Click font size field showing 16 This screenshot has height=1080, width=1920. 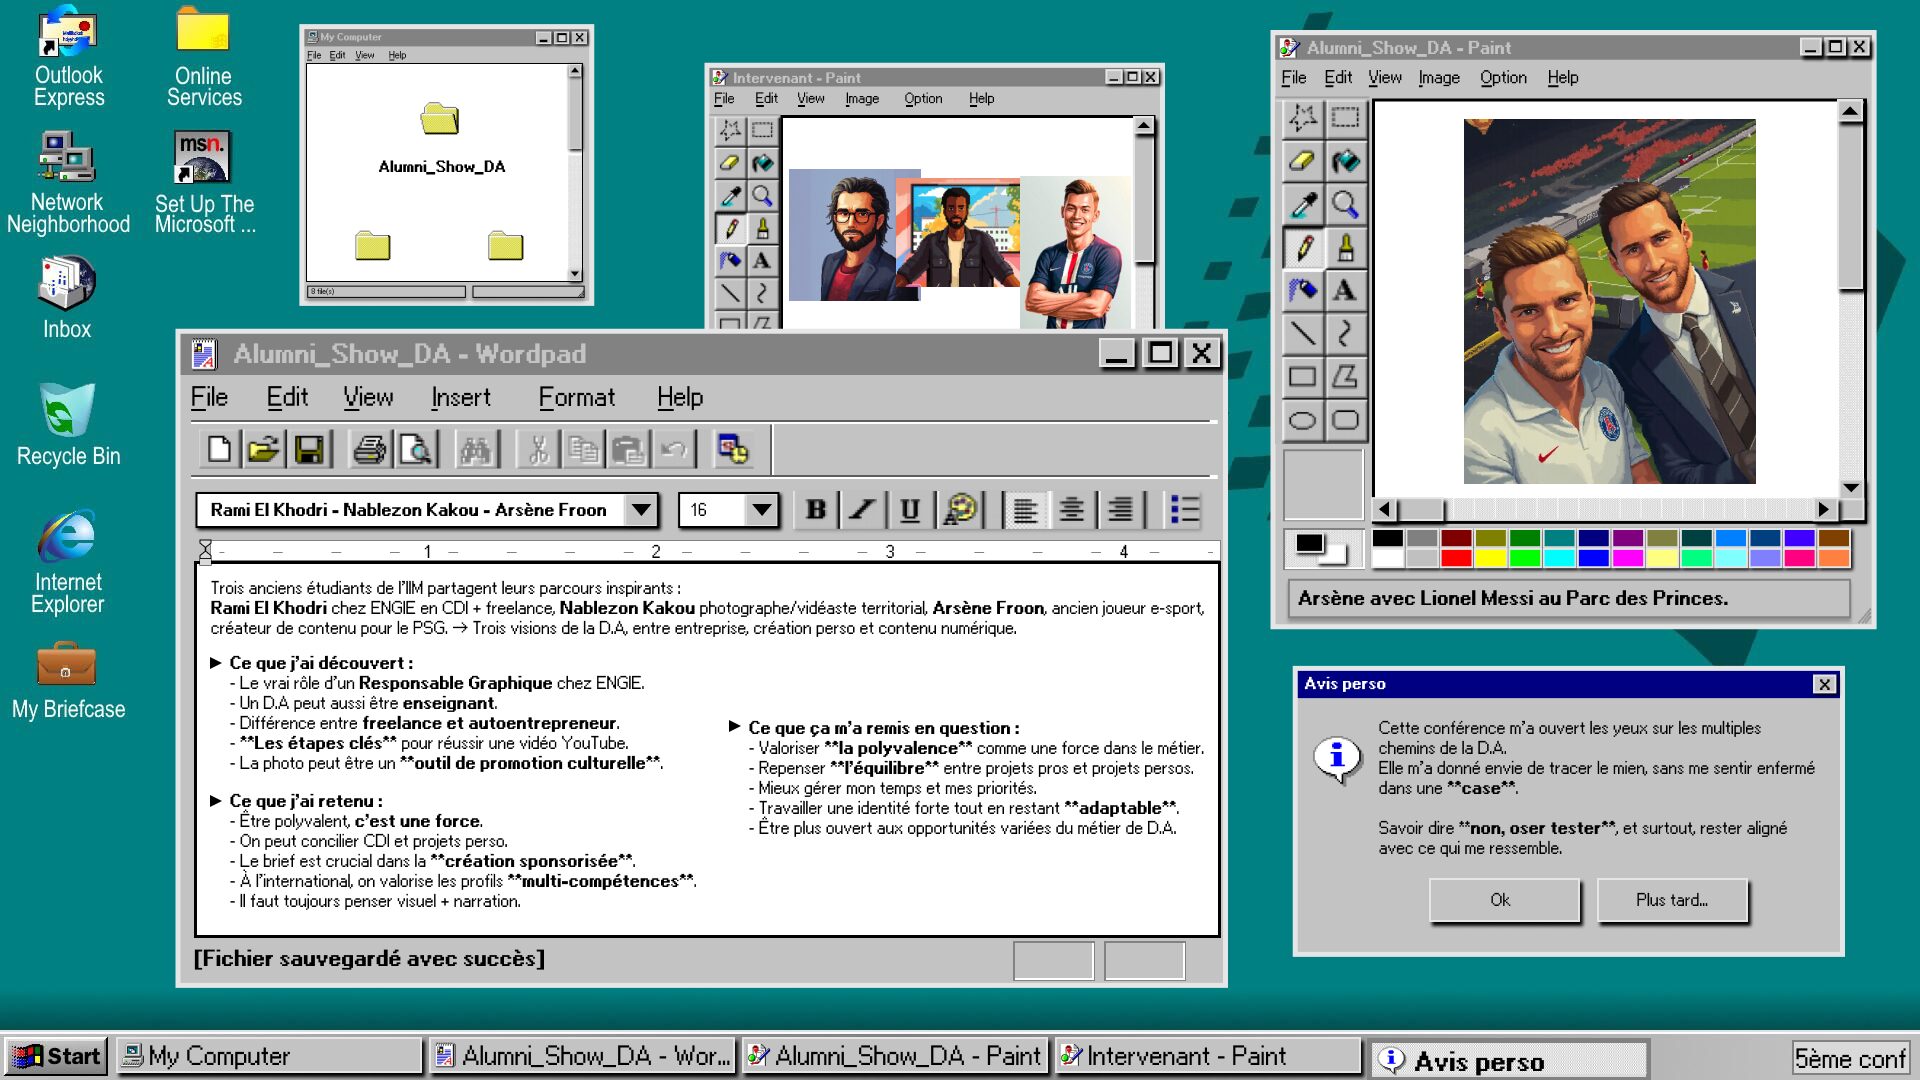pyautogui.click(x=712, y=510)
